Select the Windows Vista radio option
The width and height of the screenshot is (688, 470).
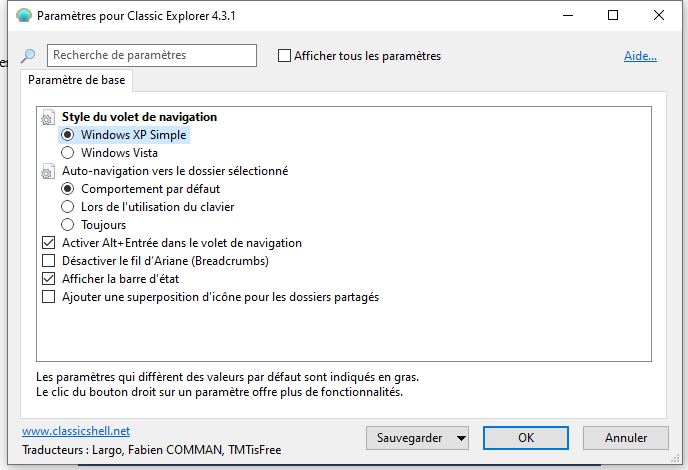67,153
